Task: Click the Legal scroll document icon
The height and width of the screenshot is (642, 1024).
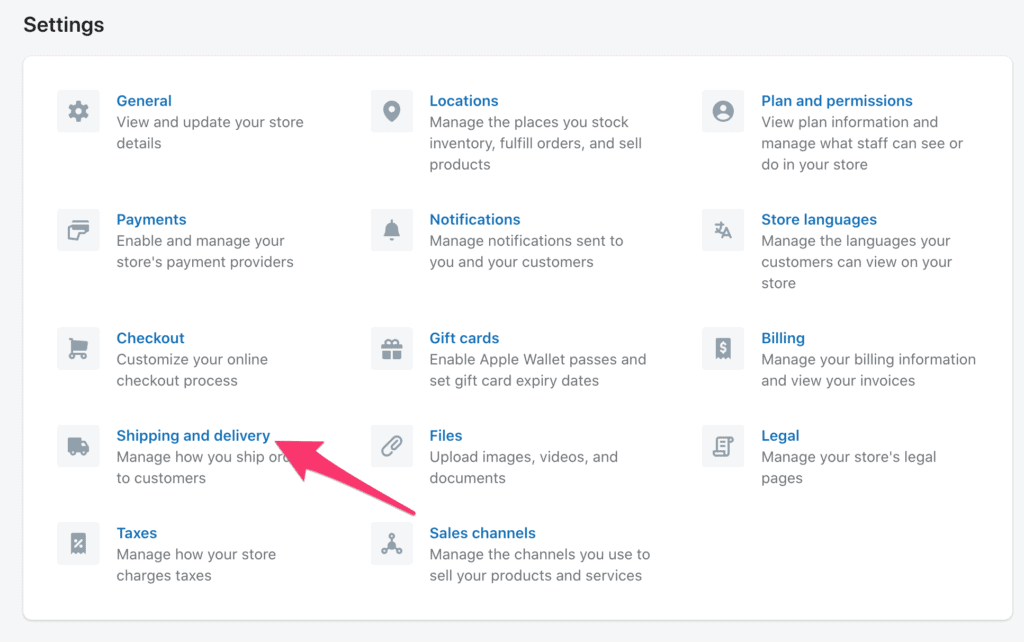Action: coord(722,446)
